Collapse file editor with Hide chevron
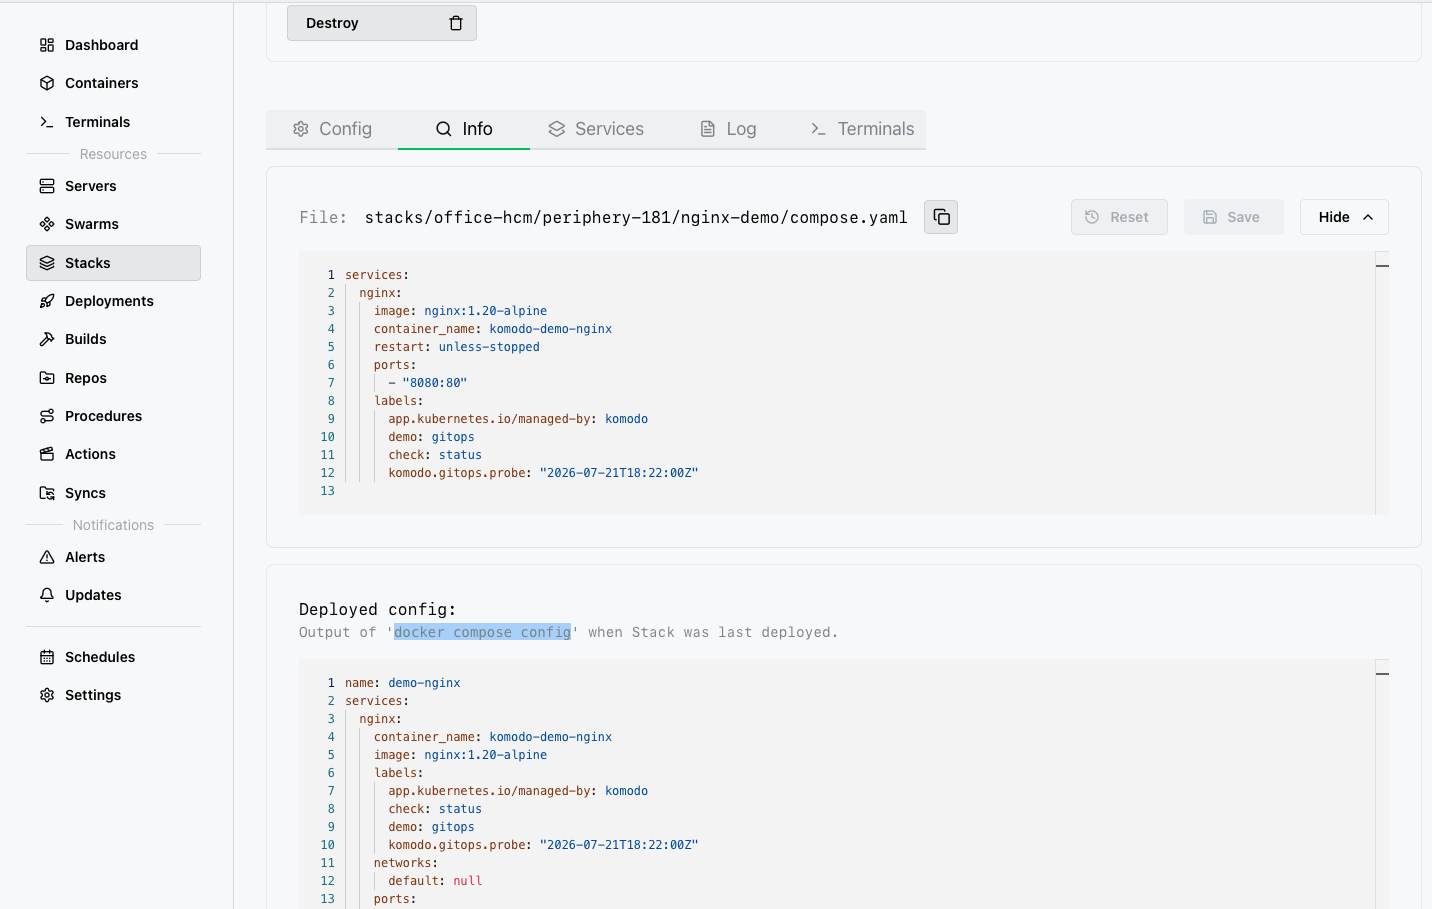 1368,217
